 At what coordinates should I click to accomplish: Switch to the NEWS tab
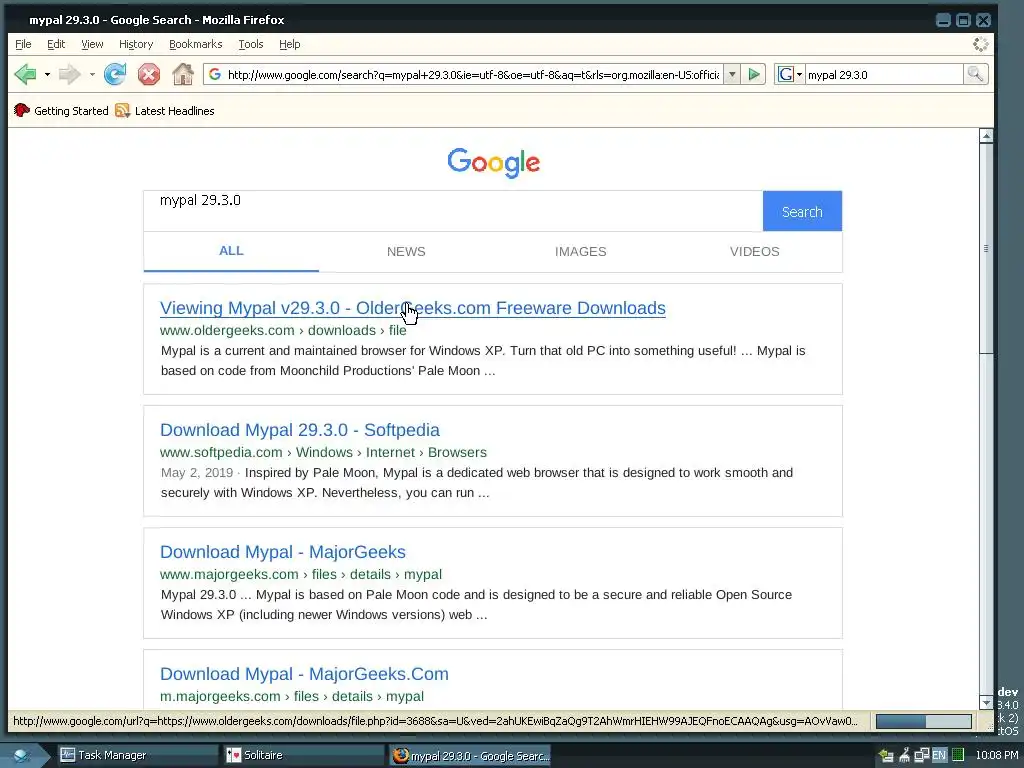[x=406, y=251]
